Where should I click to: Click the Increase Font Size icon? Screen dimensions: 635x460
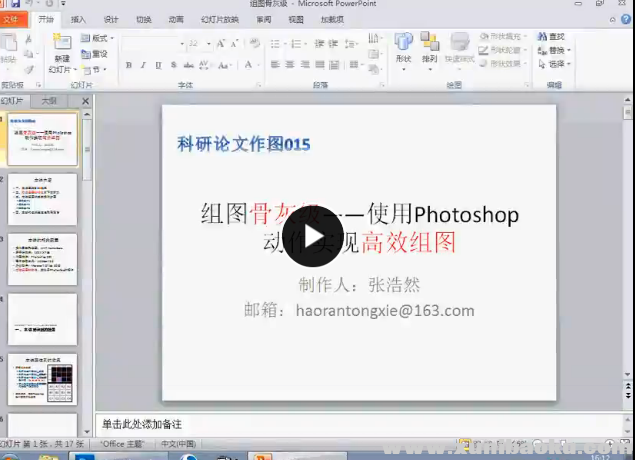pos(221,43)
